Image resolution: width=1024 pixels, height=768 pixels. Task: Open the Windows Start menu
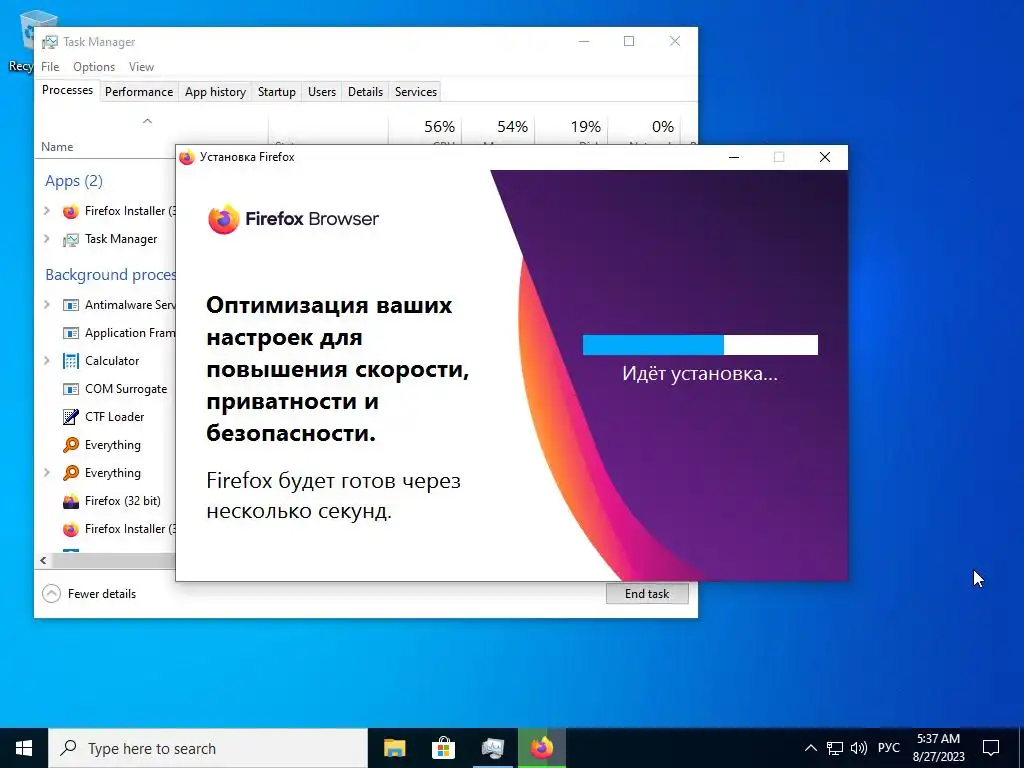24,748
